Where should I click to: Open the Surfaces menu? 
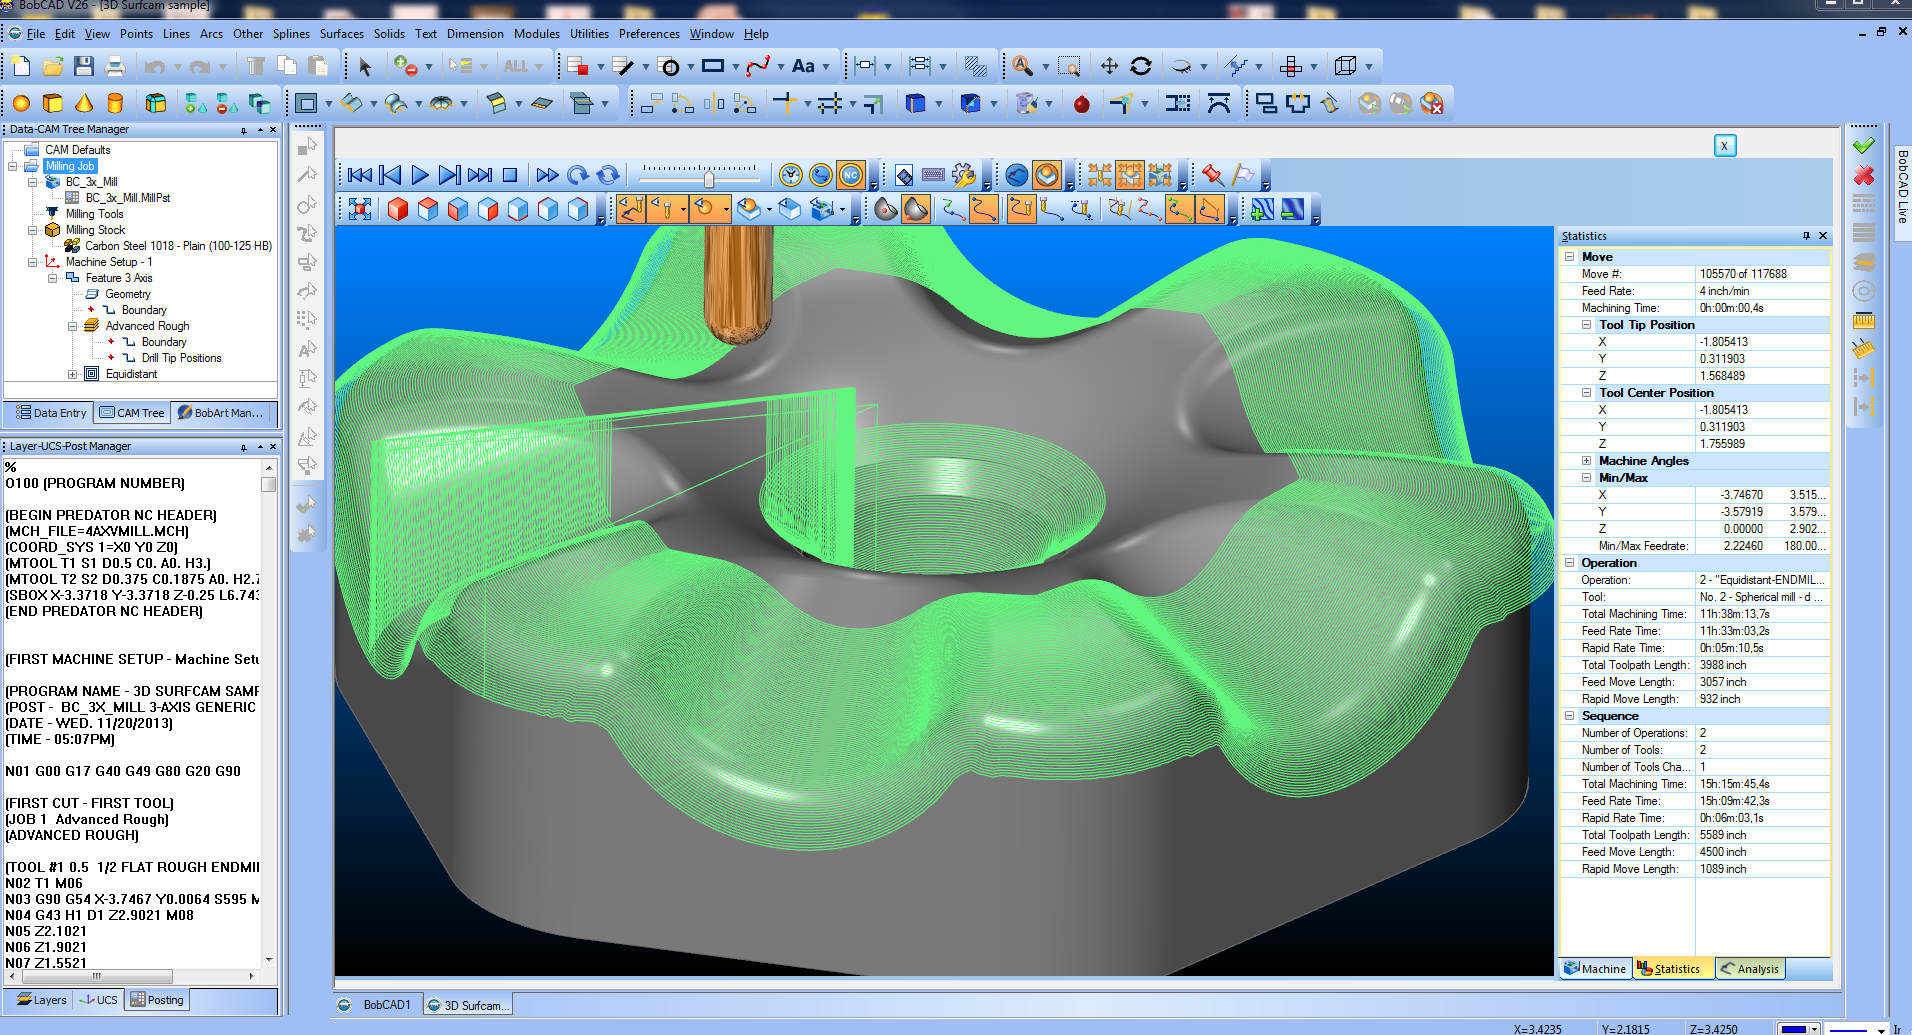[x=342, y=34]
